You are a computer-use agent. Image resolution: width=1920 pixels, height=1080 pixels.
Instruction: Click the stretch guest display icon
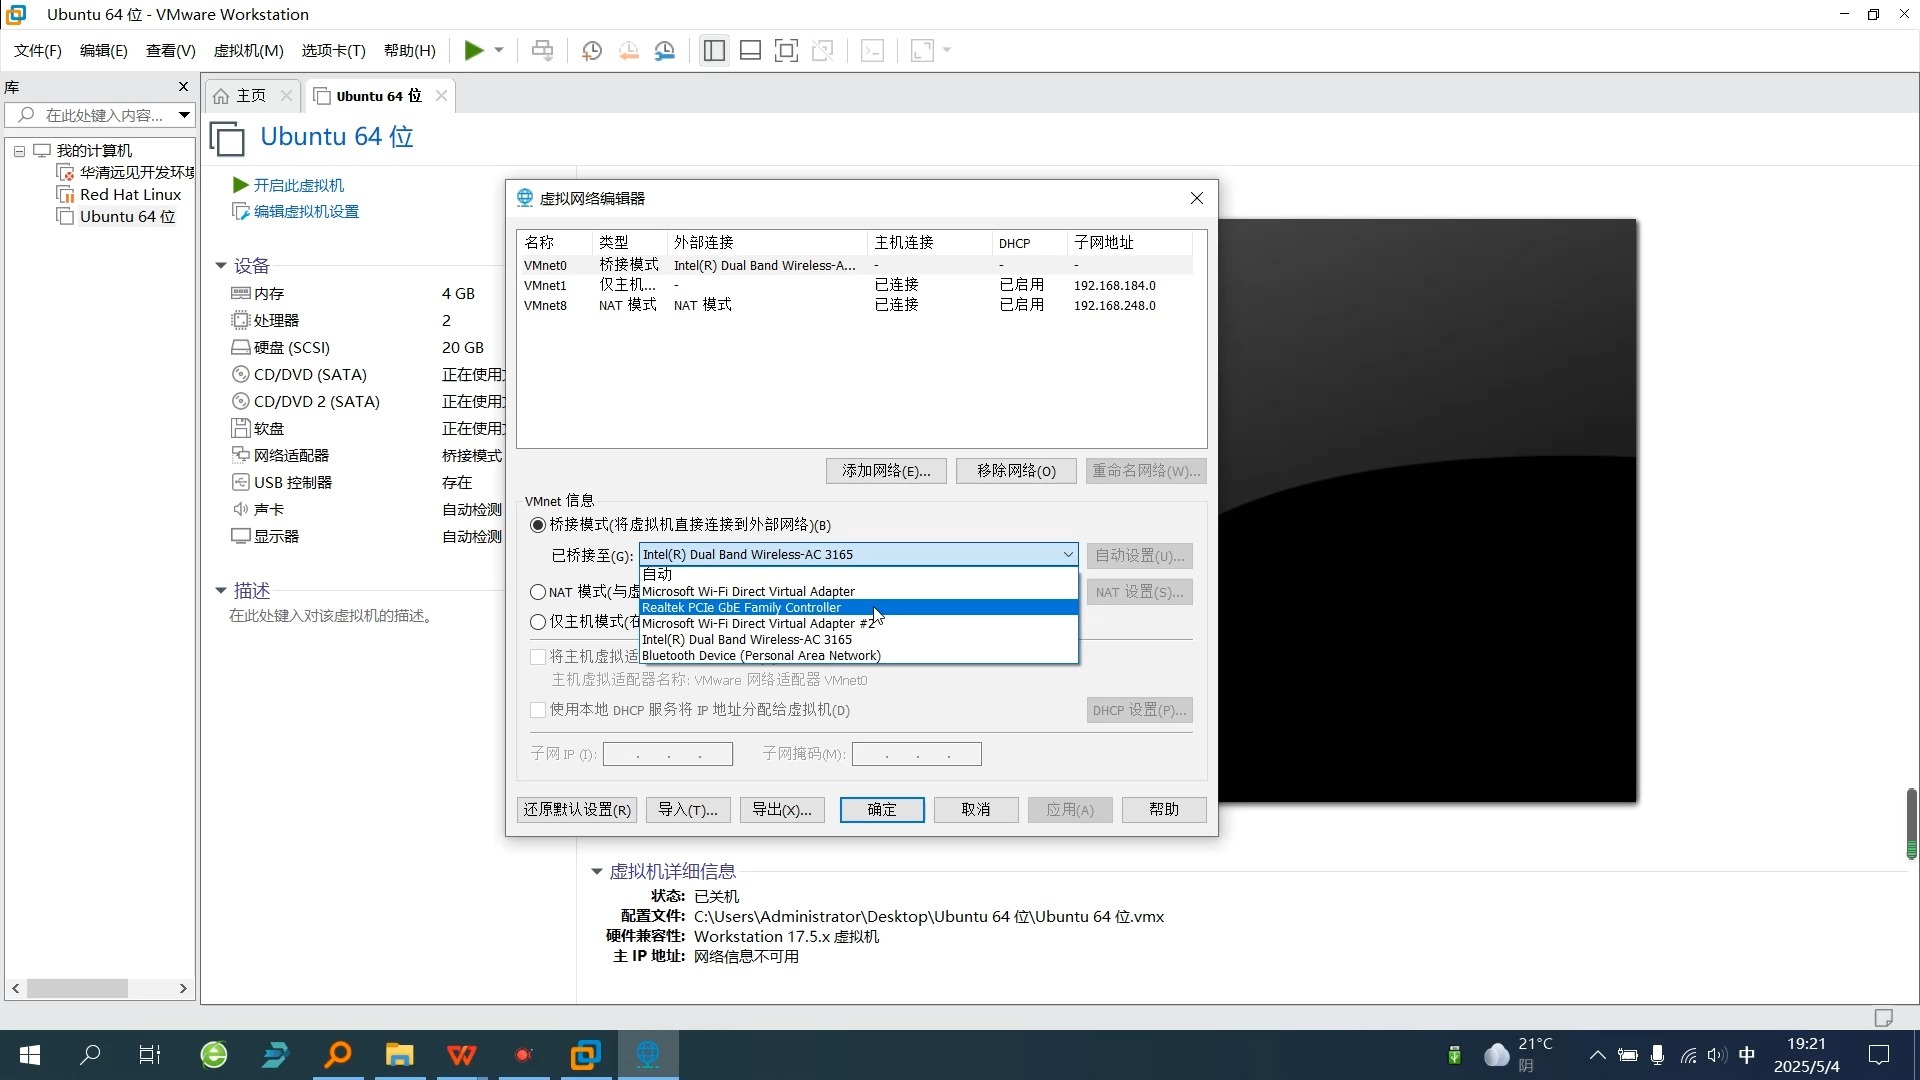pos(921,50)
